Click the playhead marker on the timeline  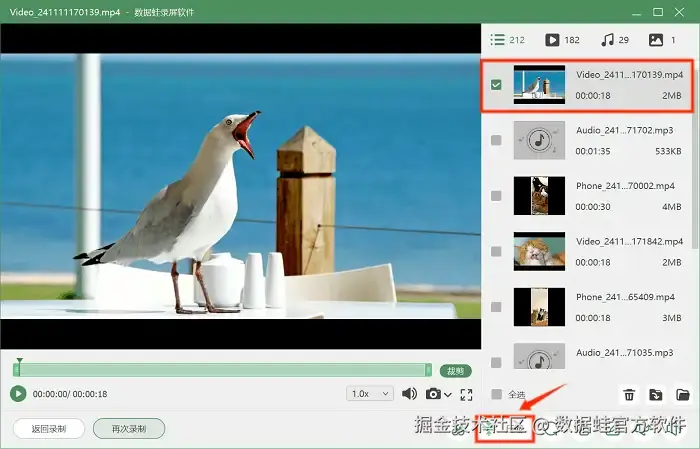[x=19, y=360]
